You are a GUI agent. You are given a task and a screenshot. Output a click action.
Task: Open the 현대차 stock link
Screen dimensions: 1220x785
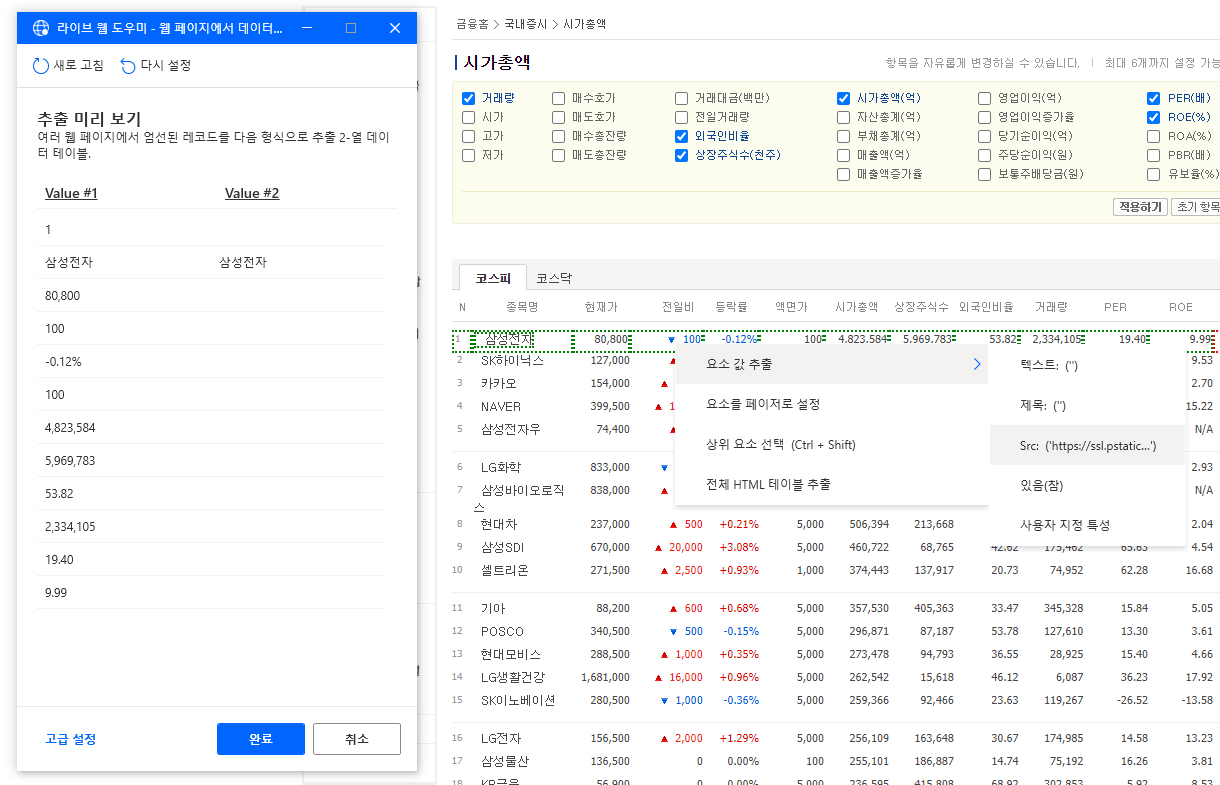click(499, 524)
